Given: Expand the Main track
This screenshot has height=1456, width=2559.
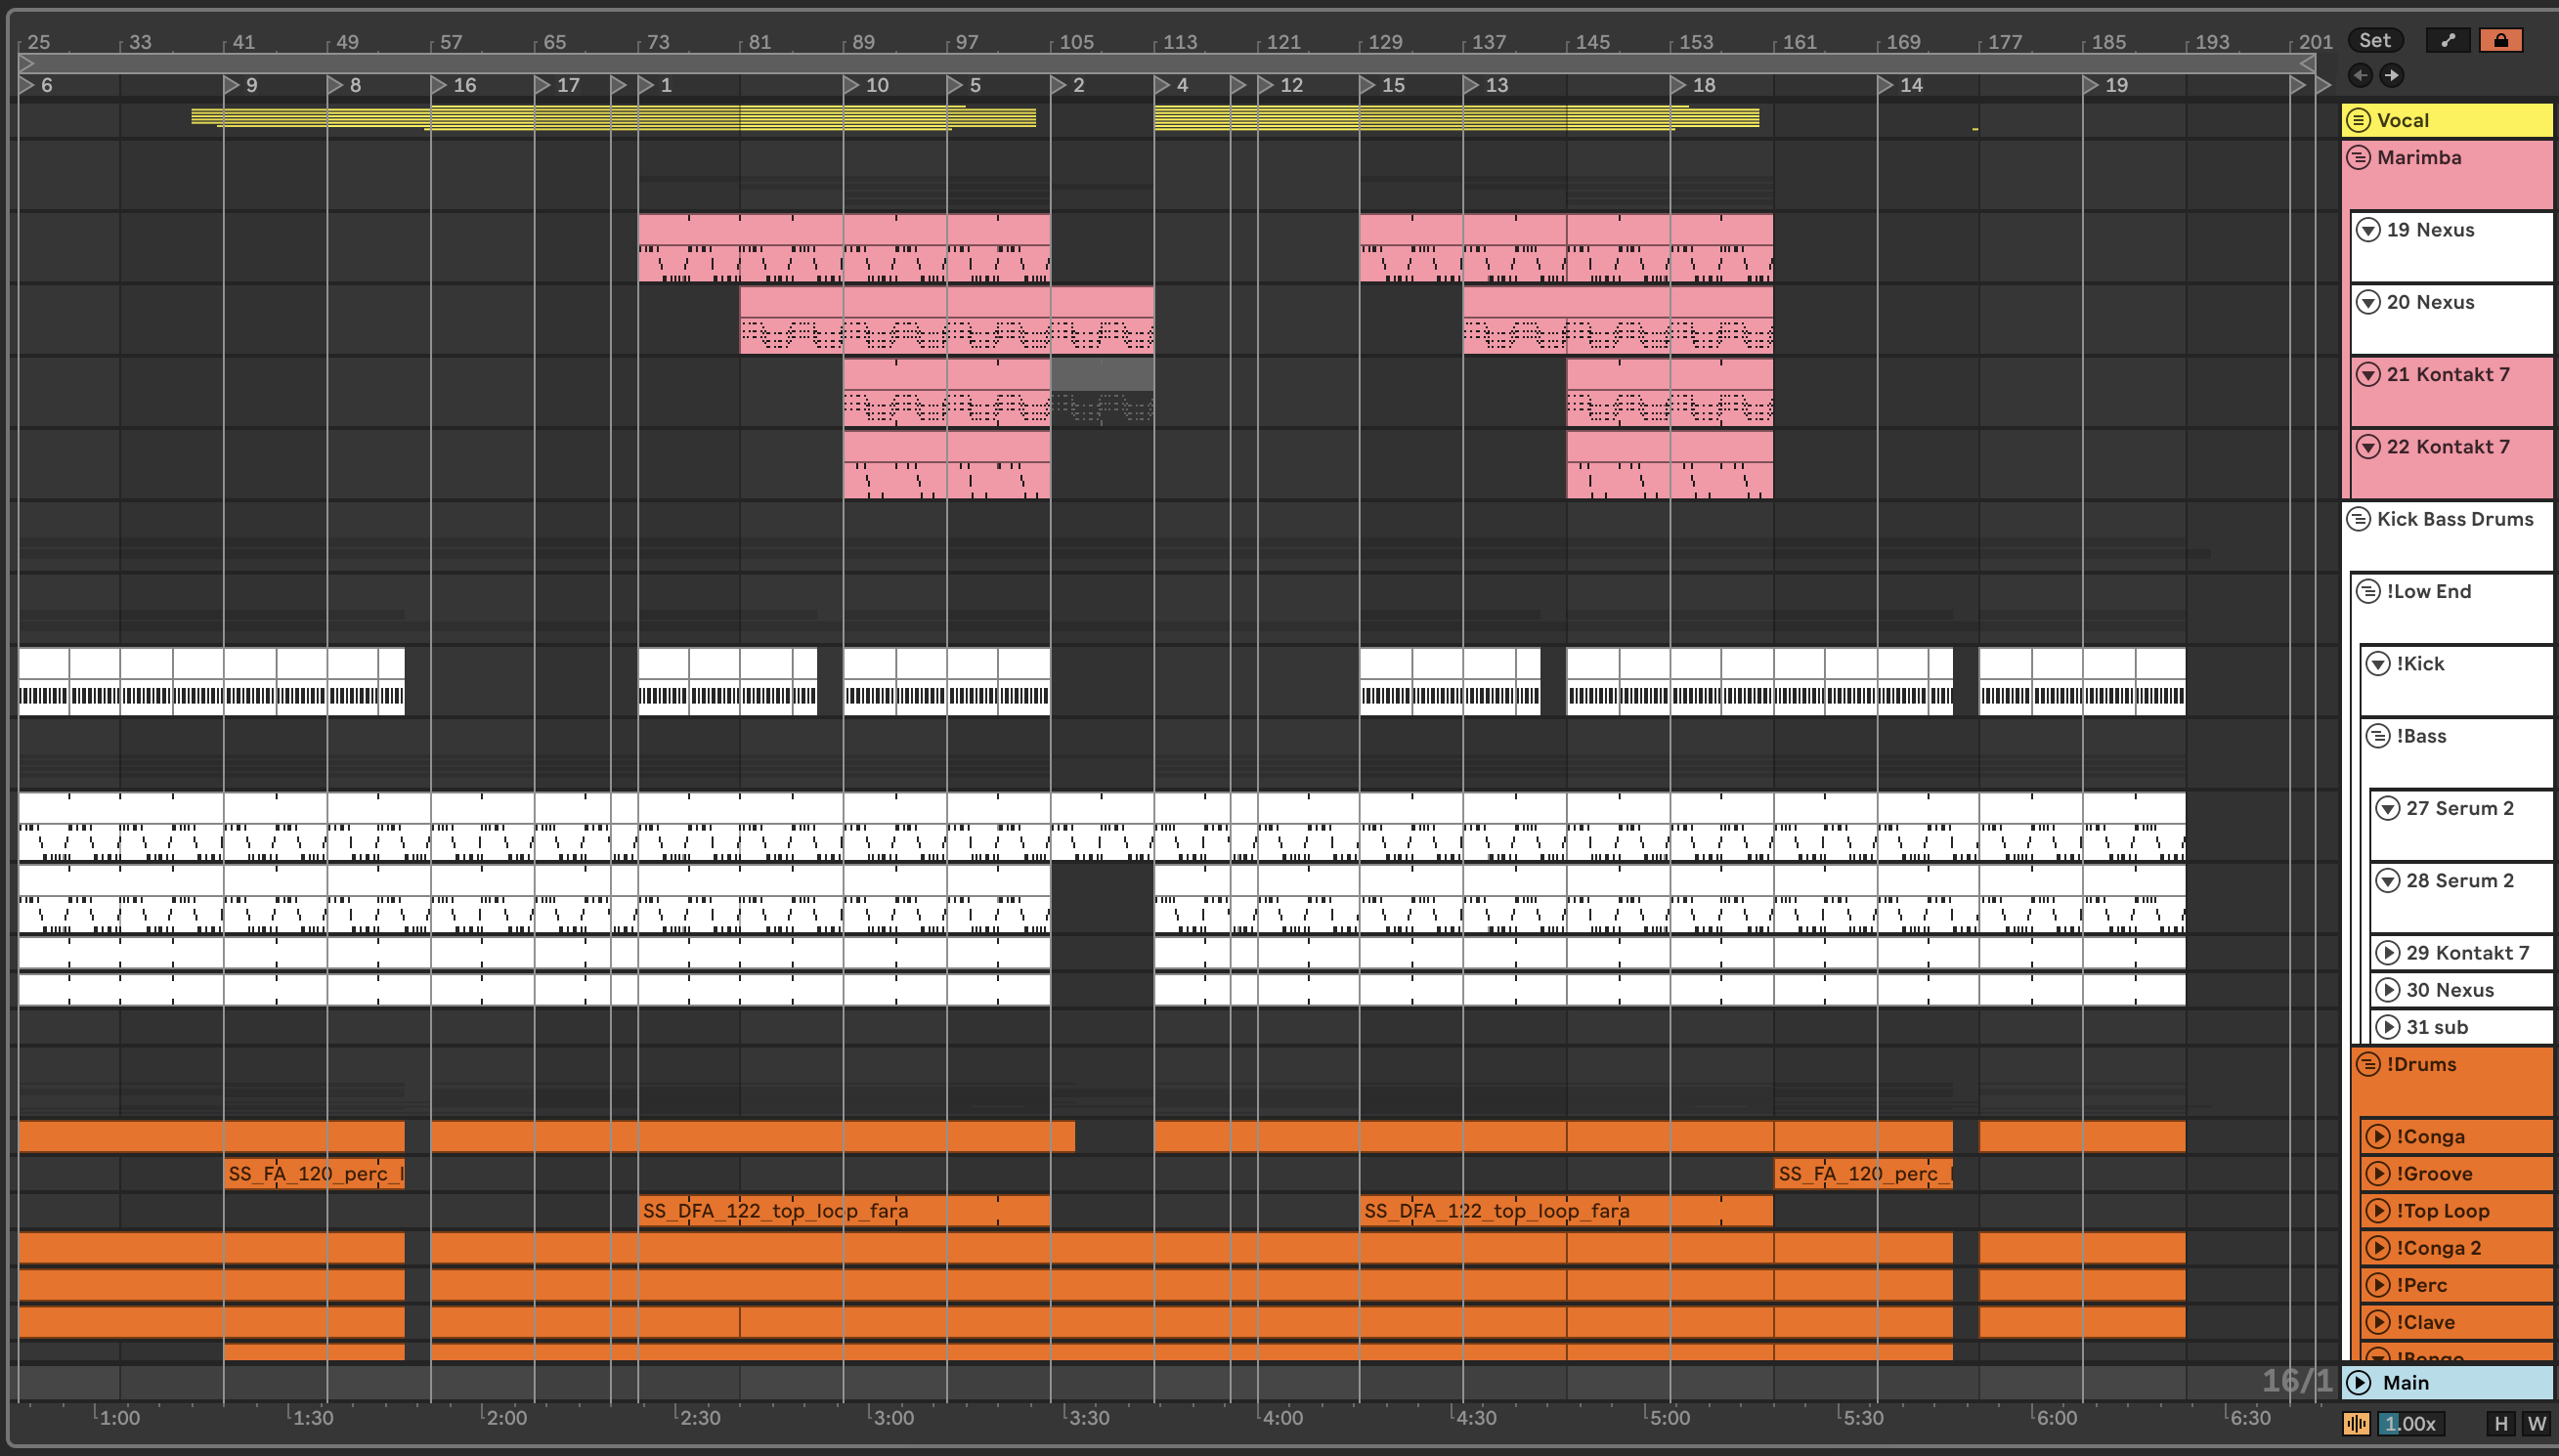Looking at the screenshot, I should pos(2358,1383).
